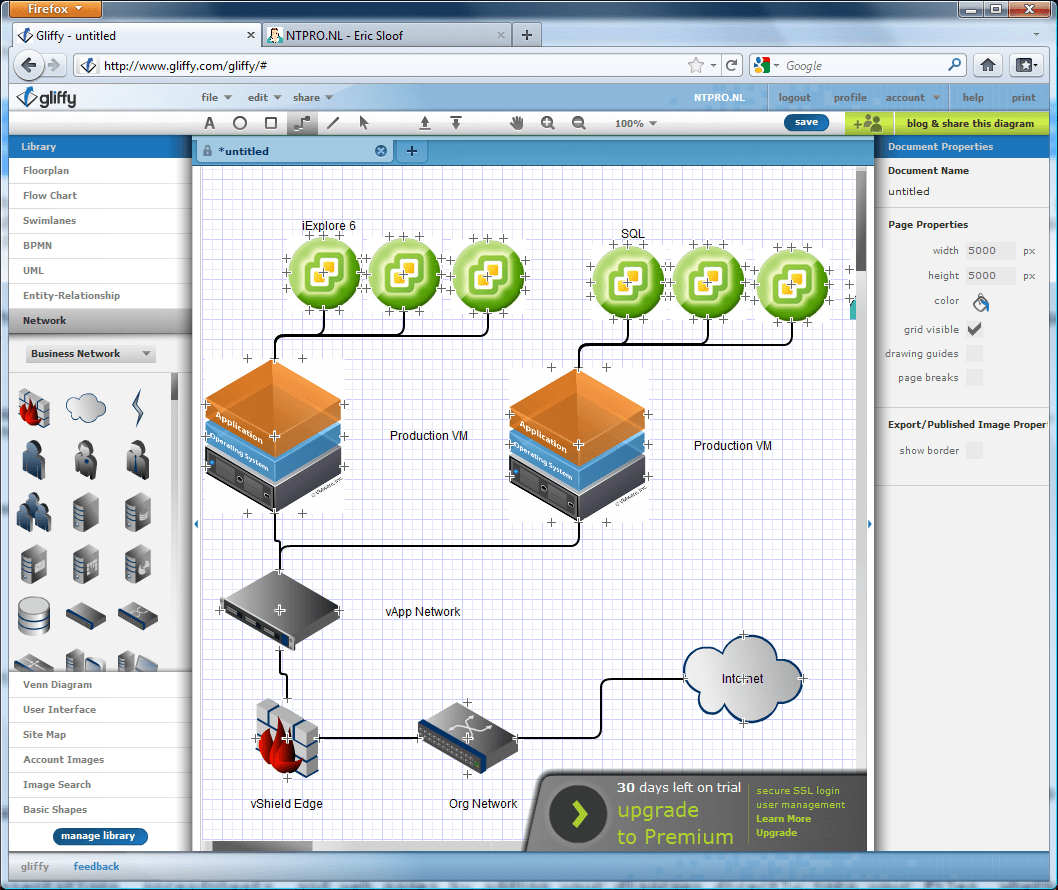Enable the show border checkbox
Viewport: 1058px width, 890px height.
pyautogui.click(x=974, y=451)
